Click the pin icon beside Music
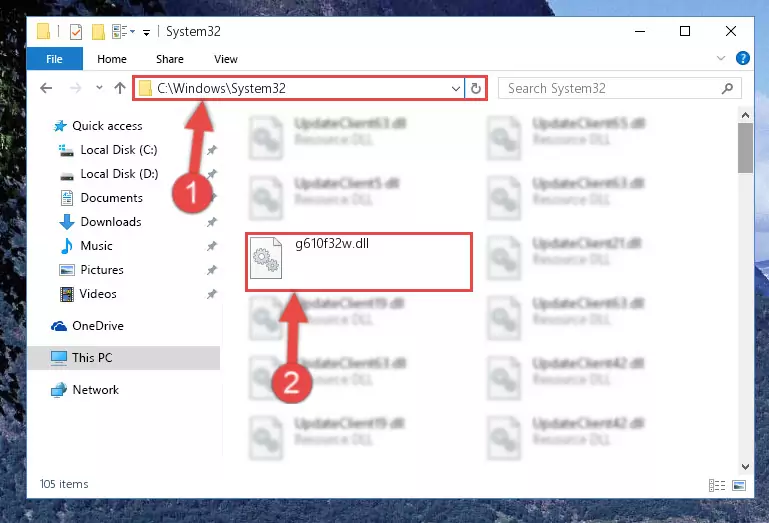 [212, 246]
